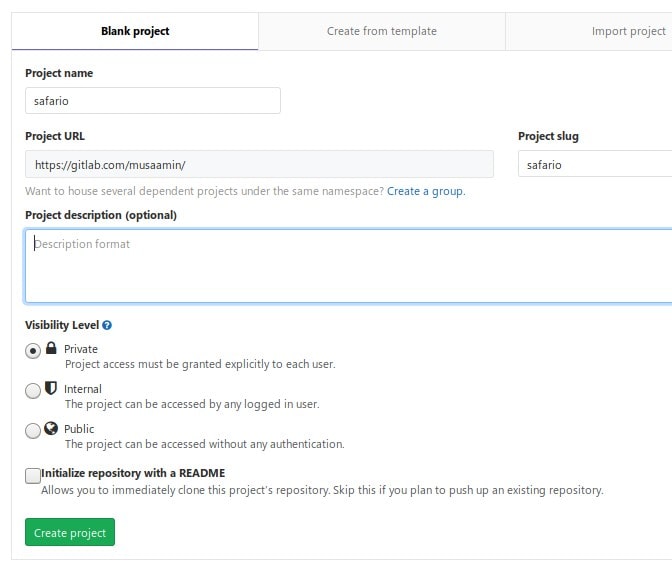672x567 pixels.
Task: Click the Private option label
Action: click(81, 349)
